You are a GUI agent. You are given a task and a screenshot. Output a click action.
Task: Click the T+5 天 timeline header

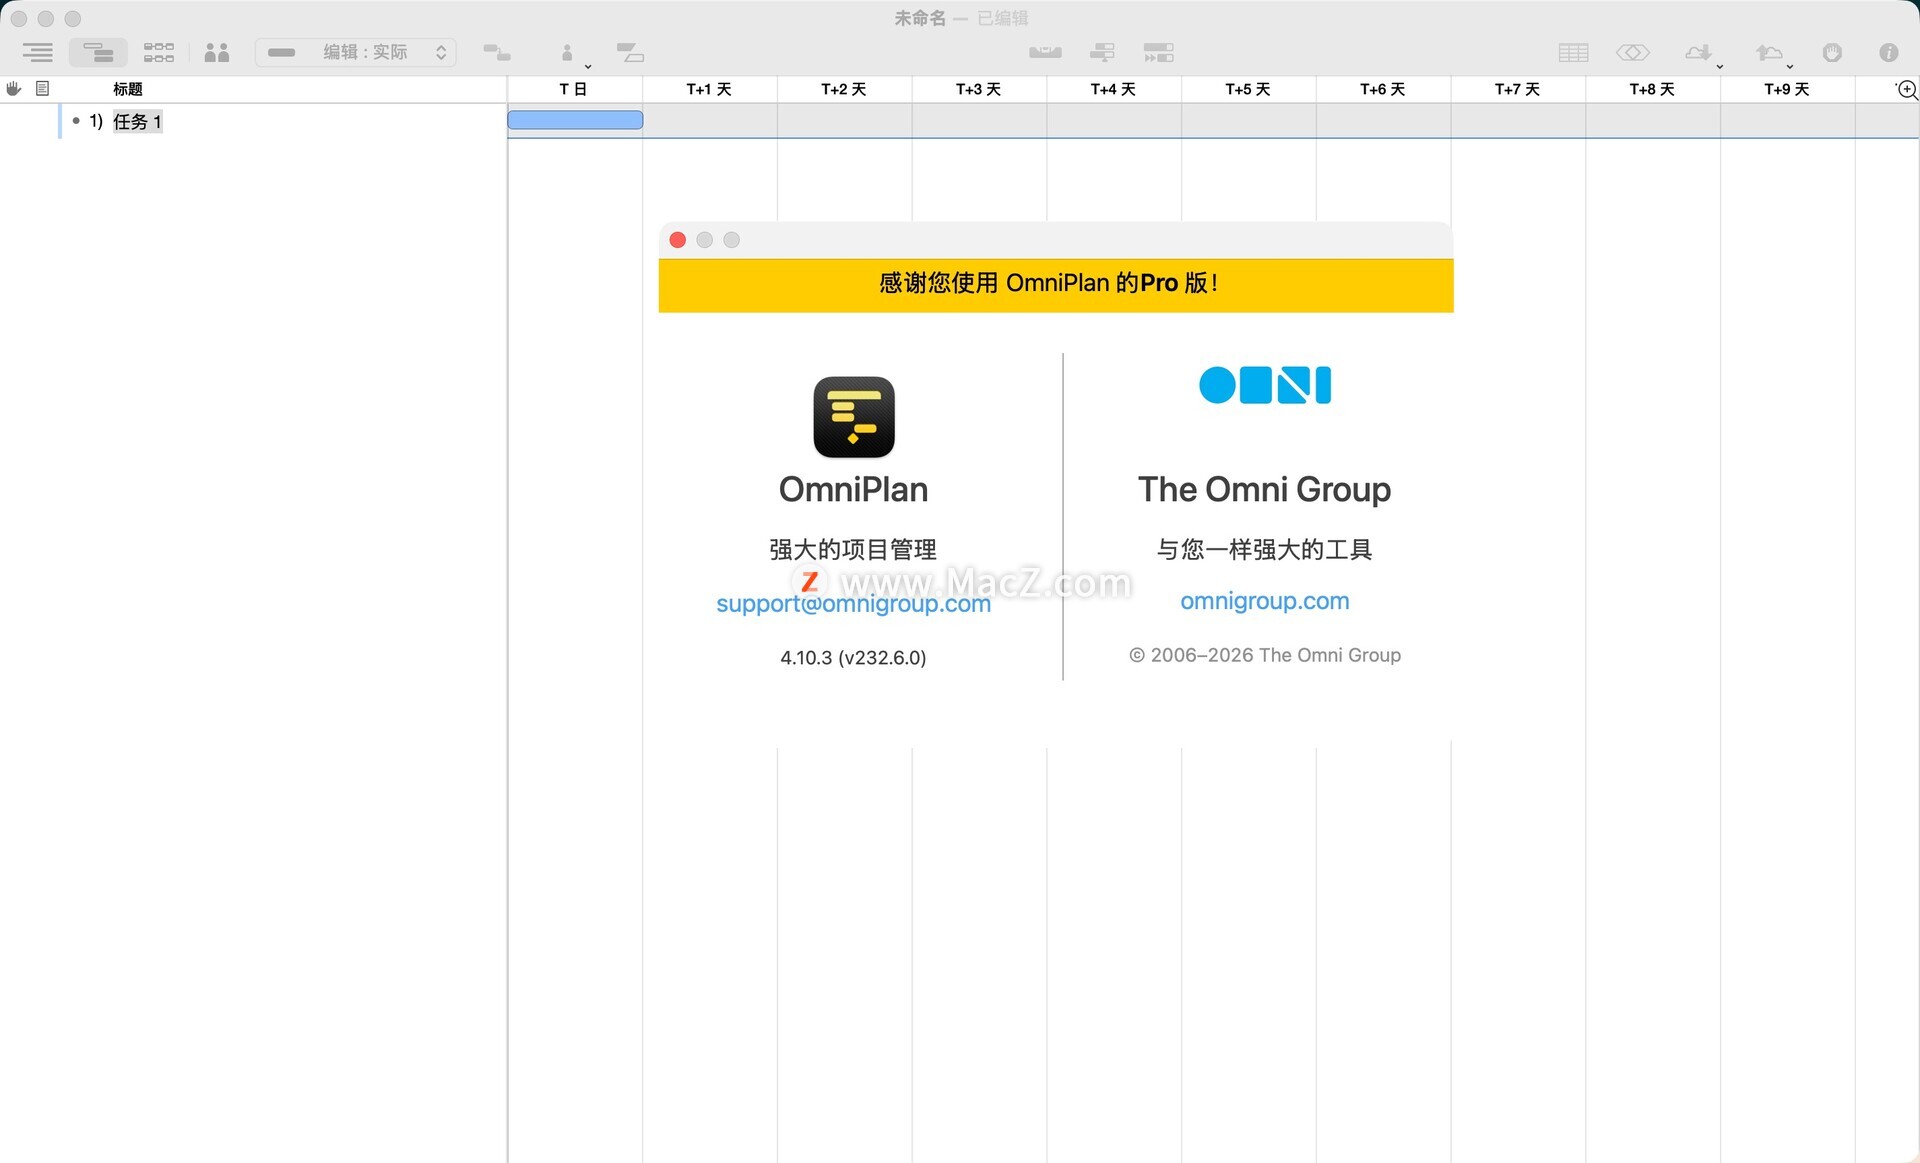point(1248,89)
